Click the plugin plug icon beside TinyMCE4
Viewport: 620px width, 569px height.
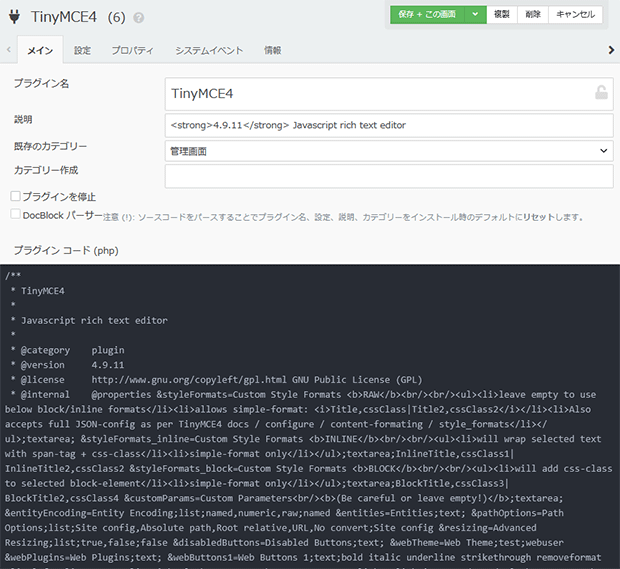tap(15, 16)
